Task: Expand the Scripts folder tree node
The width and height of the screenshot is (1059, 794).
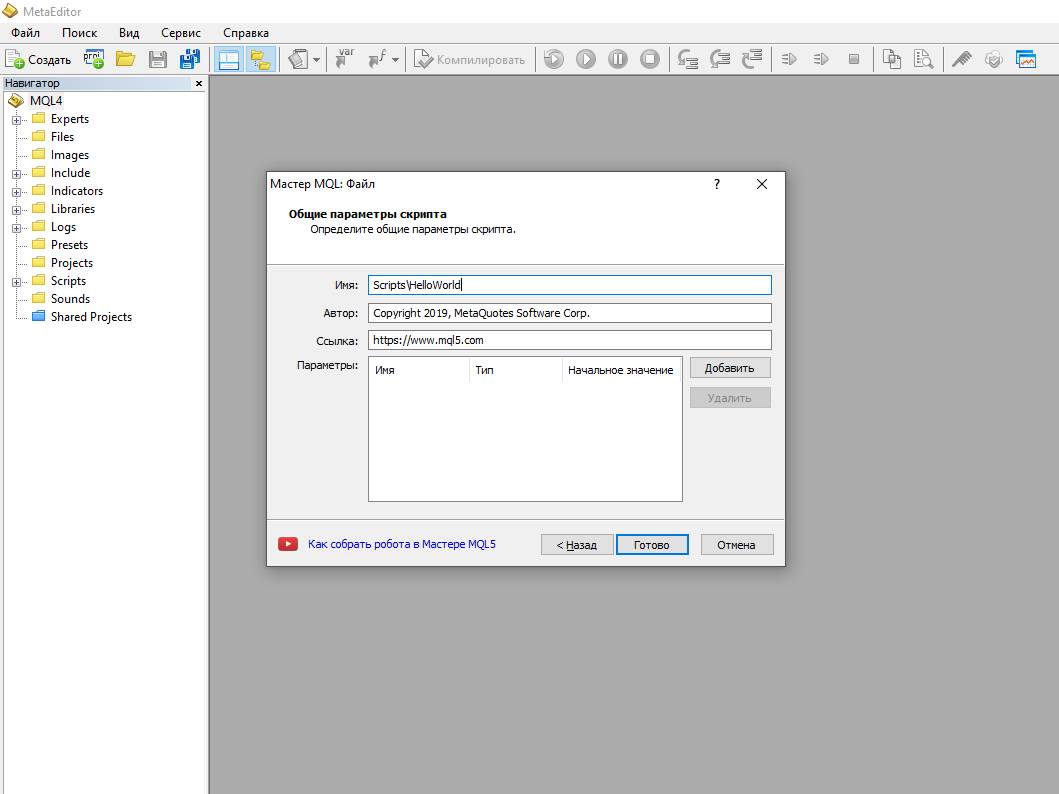Action: click(17, 281)
